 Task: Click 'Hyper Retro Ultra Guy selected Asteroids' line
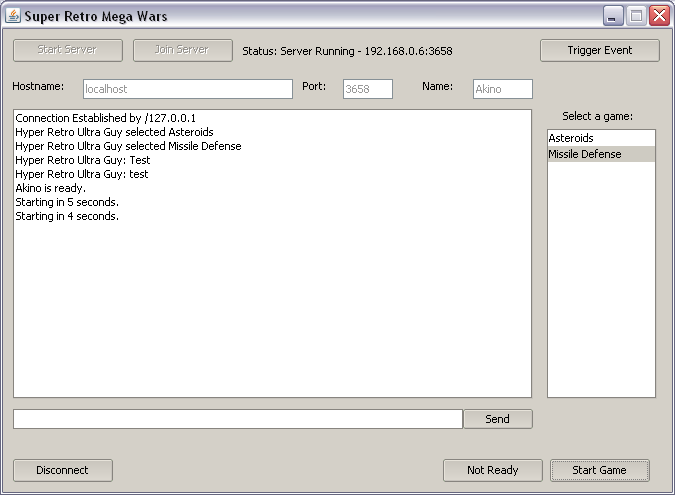point(114,132)
